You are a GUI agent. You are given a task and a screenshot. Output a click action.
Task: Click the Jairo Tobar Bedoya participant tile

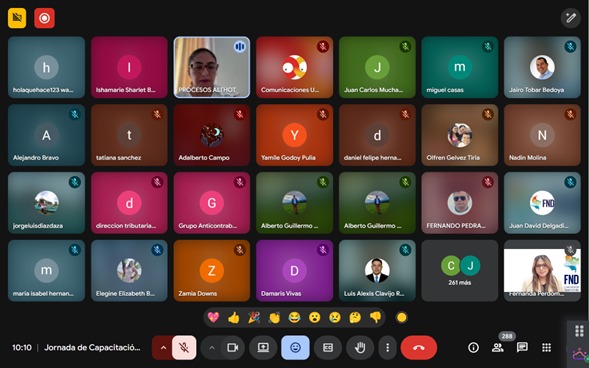pos(542,67)
